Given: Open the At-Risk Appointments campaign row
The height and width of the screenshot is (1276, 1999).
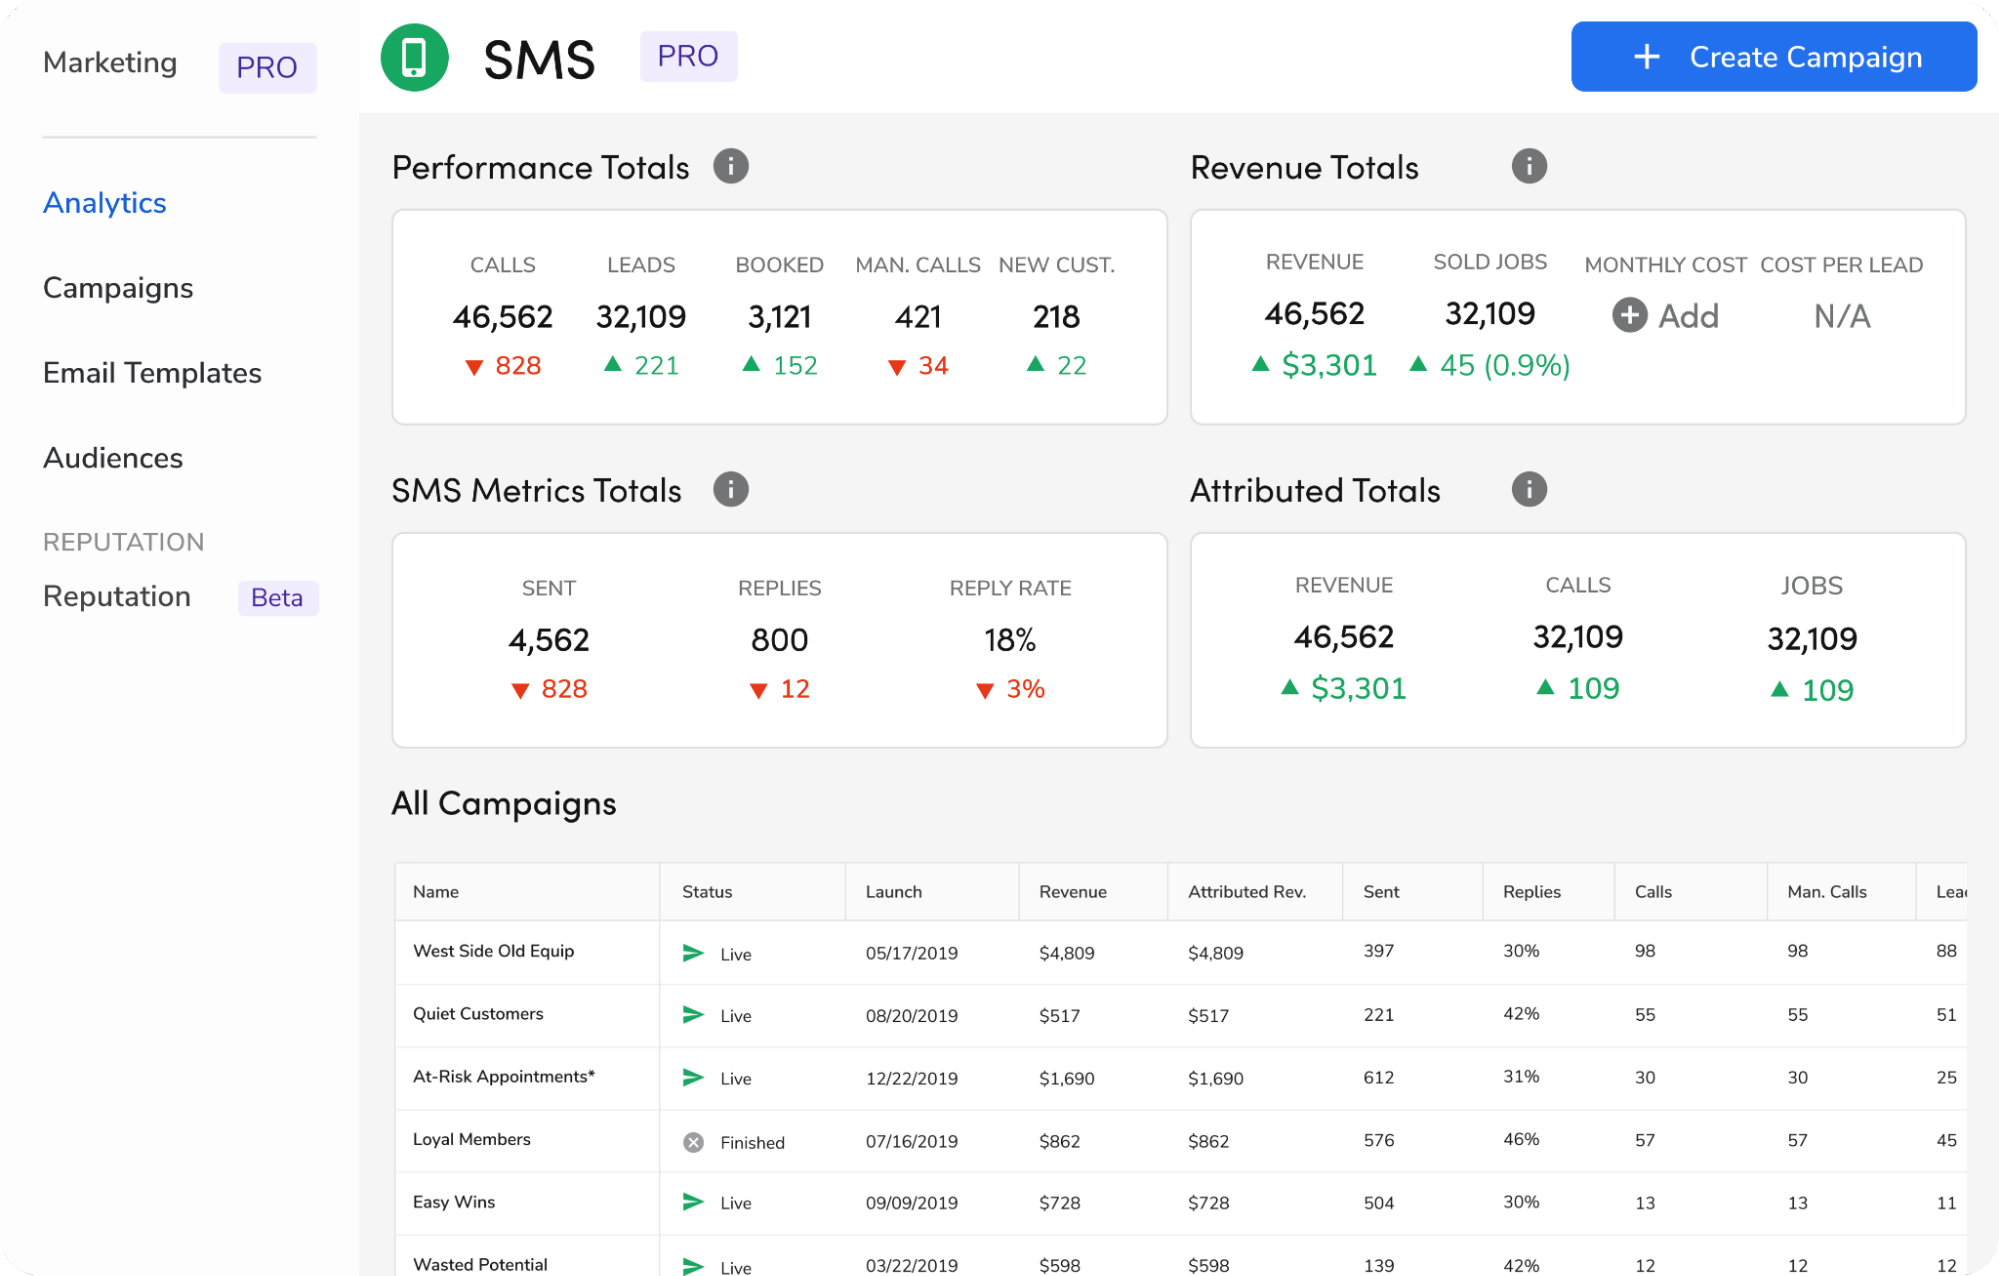Looking at the screenshot, I should pos(503,1077).
